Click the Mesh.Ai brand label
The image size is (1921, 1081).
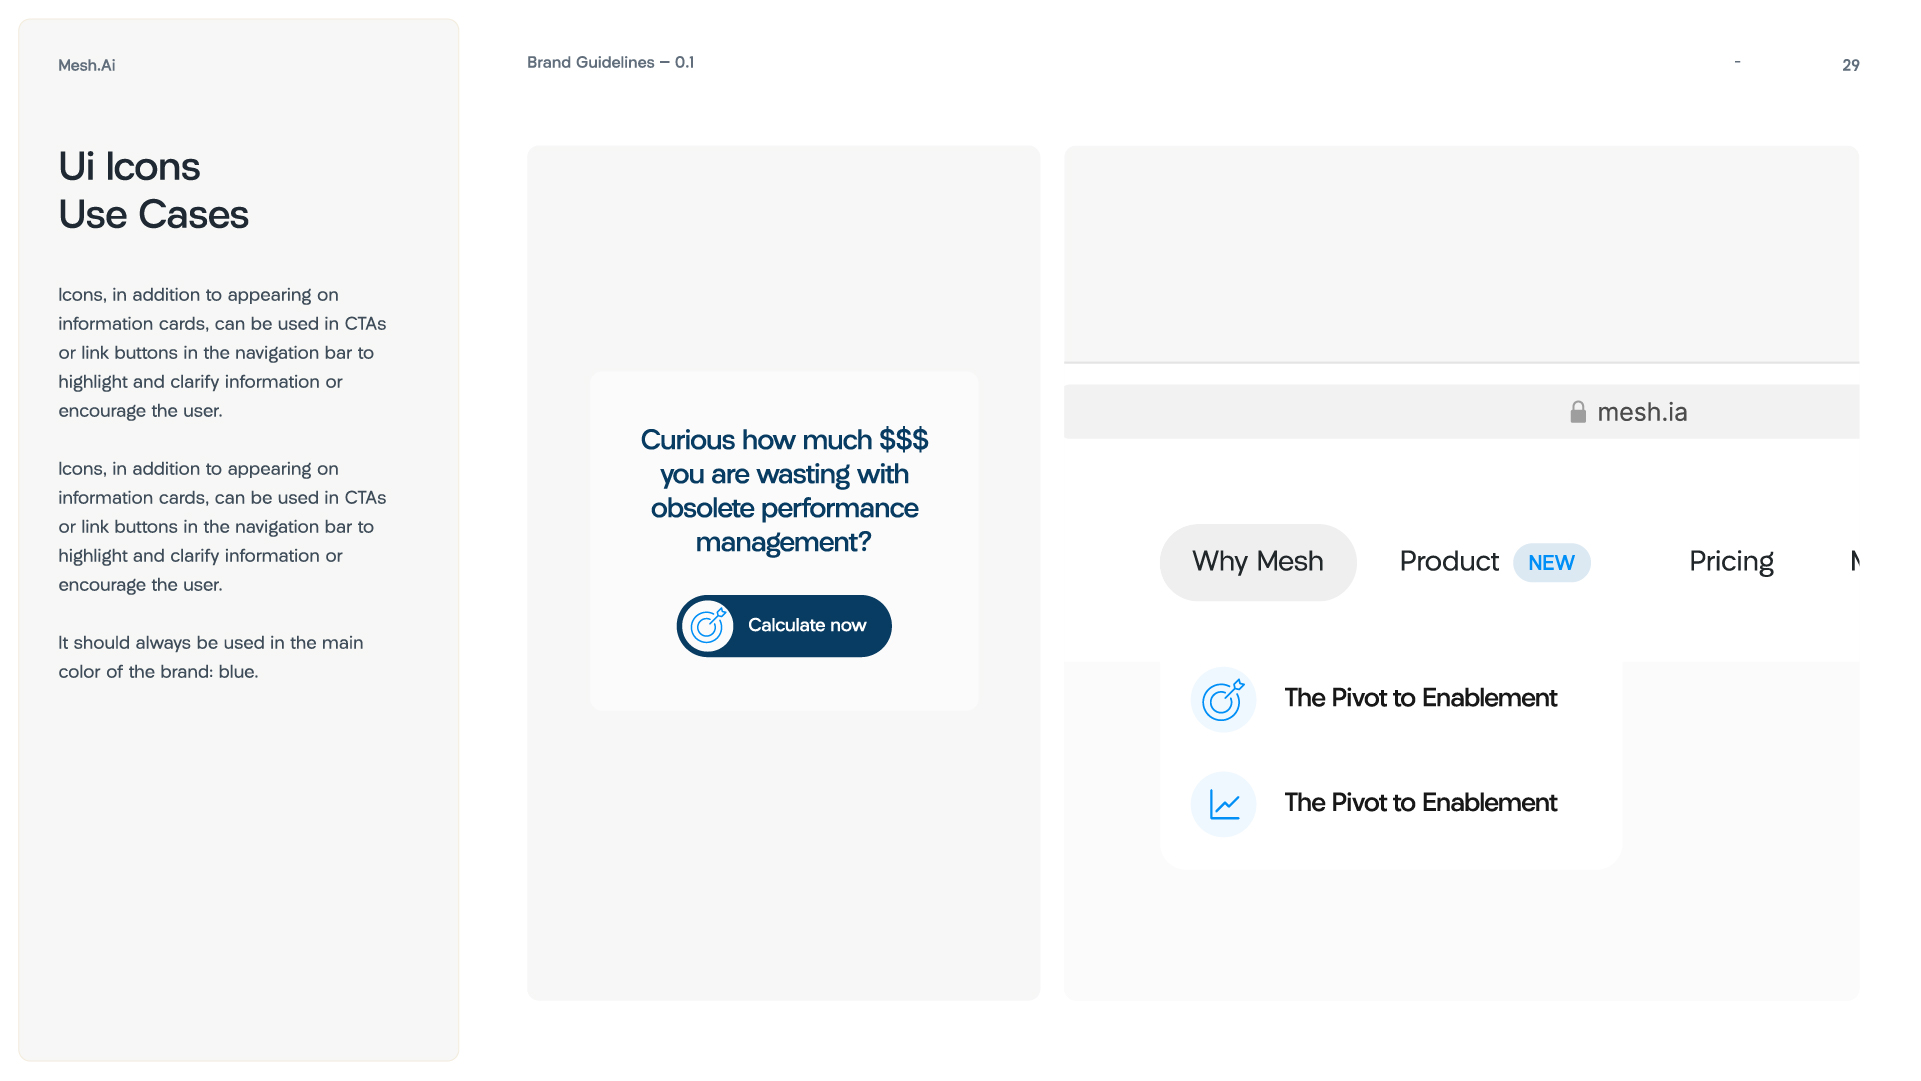coord(87,65)
